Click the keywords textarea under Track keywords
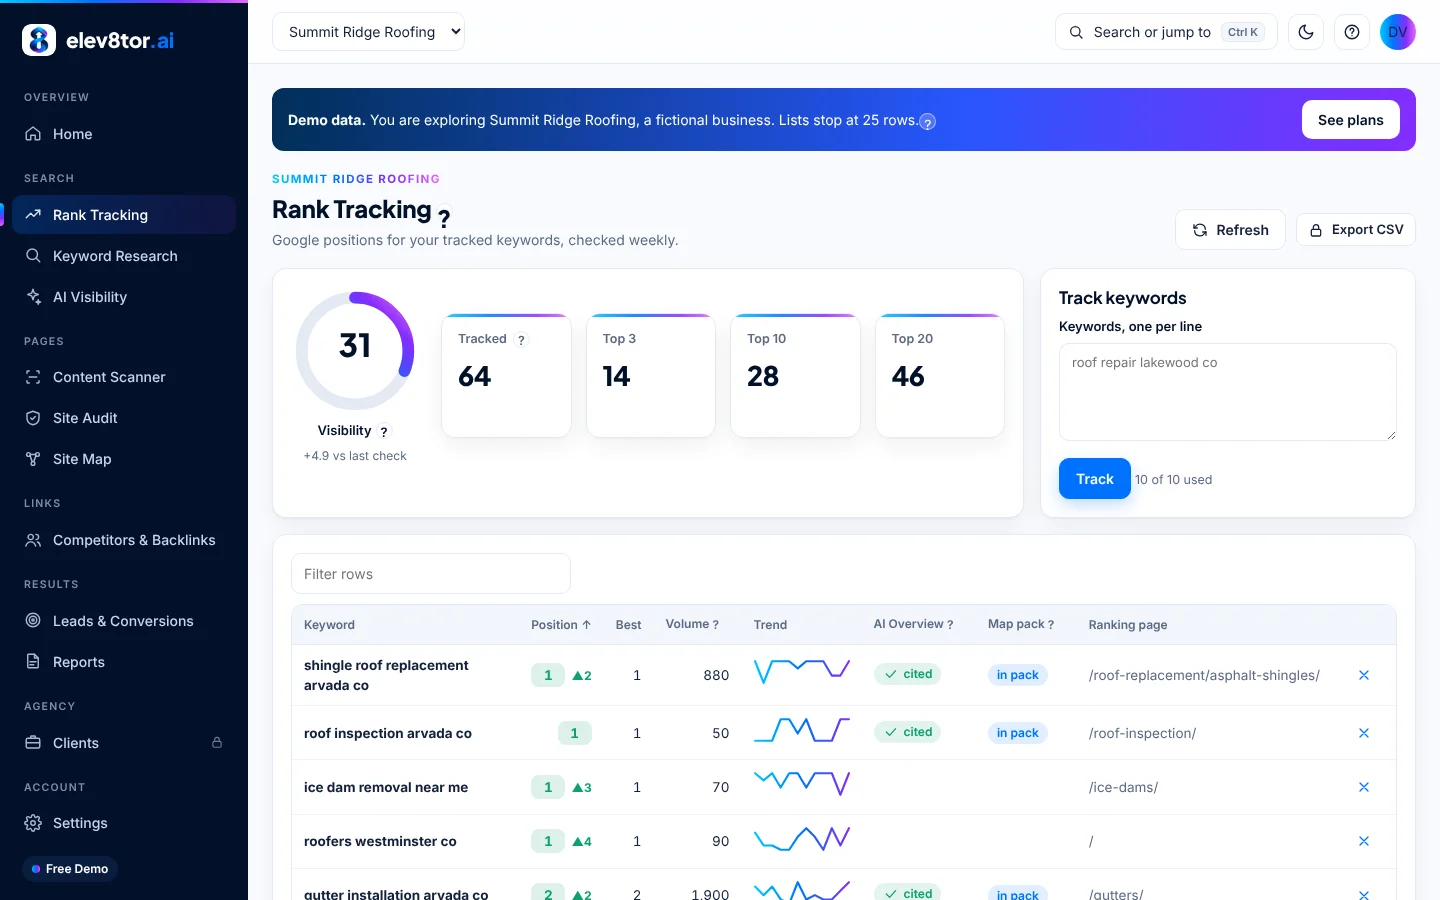The height and width of the screenshot is (900, 1440). (1228, 392)
